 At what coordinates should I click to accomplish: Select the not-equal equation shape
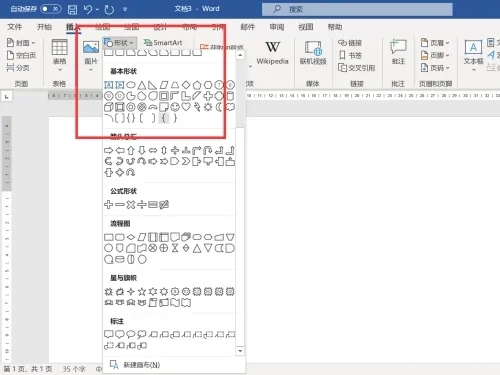pos(164,204)
